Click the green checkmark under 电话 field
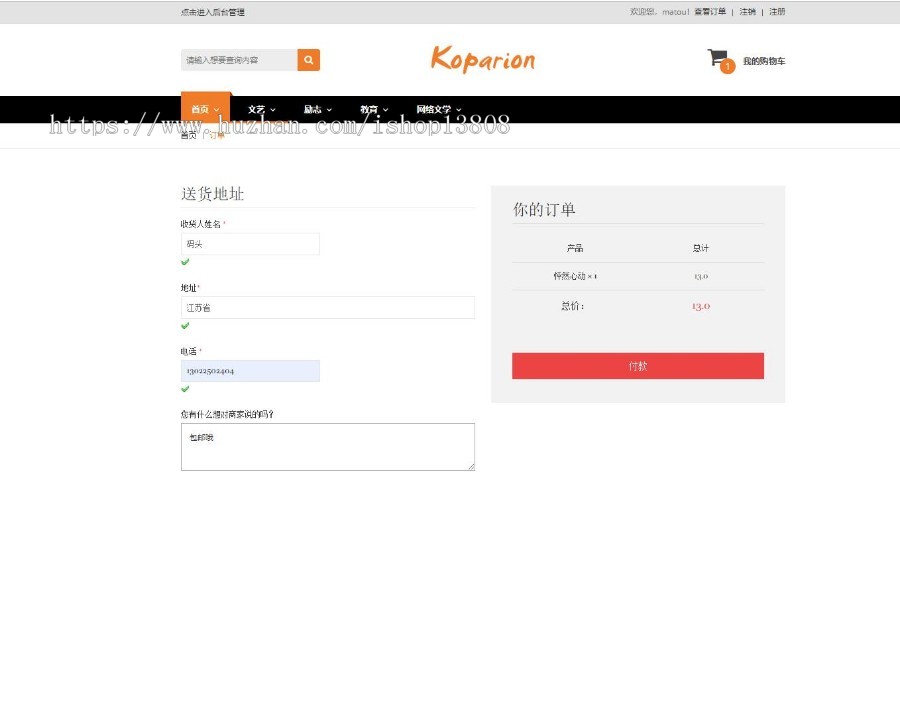The height and width of the screenshot is (714, 900). point(185,389)
